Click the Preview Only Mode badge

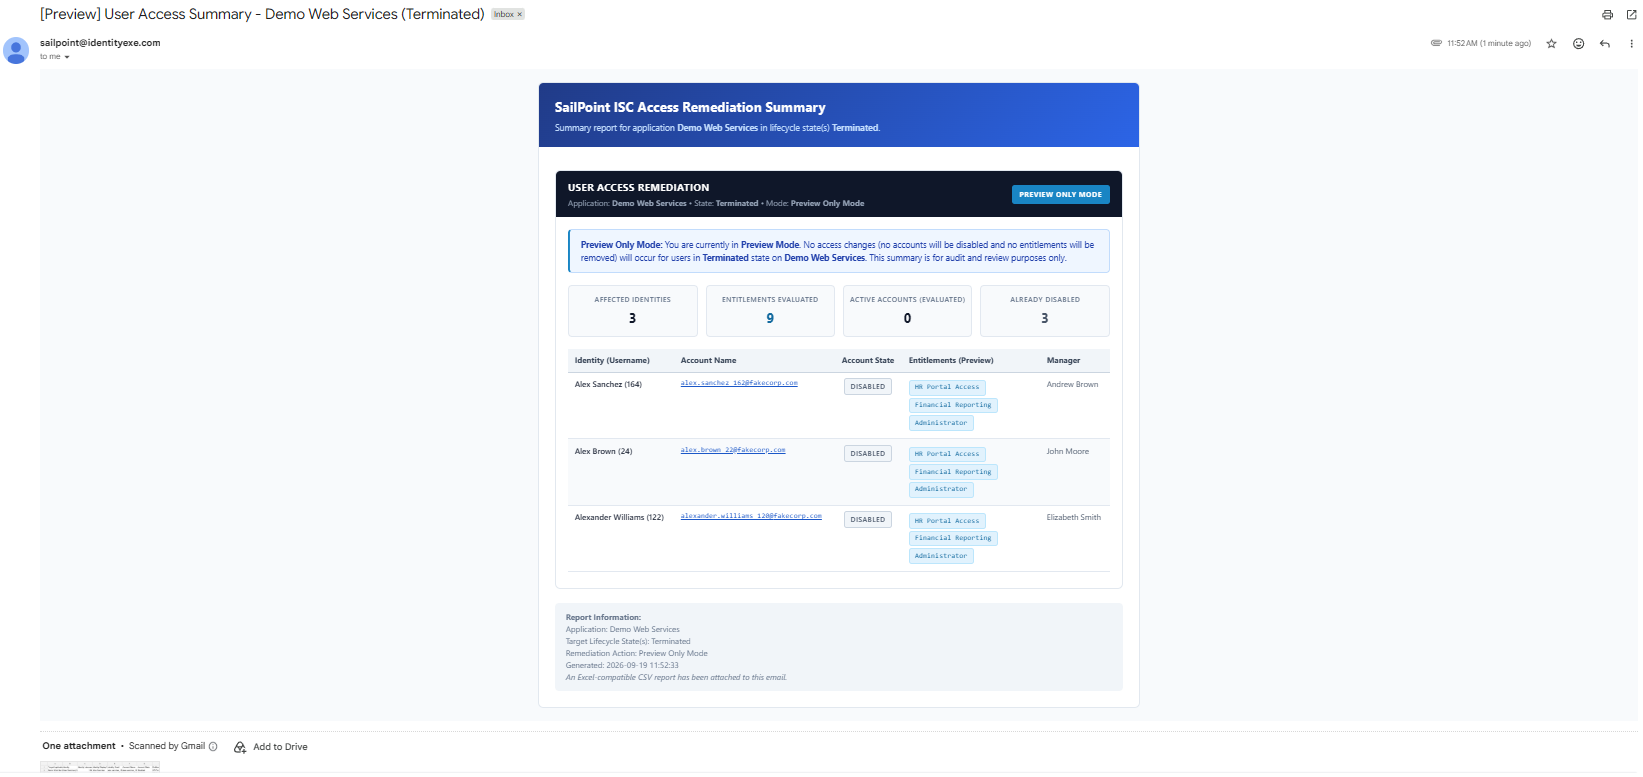1060,195
